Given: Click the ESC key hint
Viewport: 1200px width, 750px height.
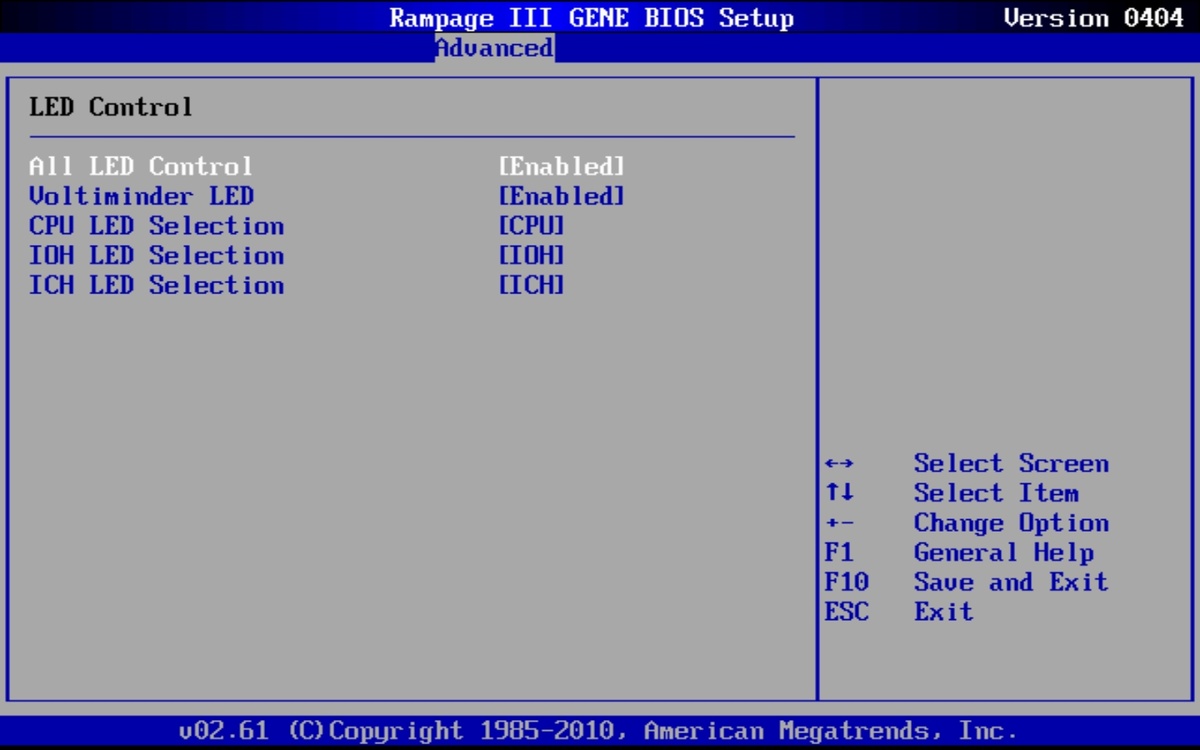Looking at the screenshot, I should 846,612.
